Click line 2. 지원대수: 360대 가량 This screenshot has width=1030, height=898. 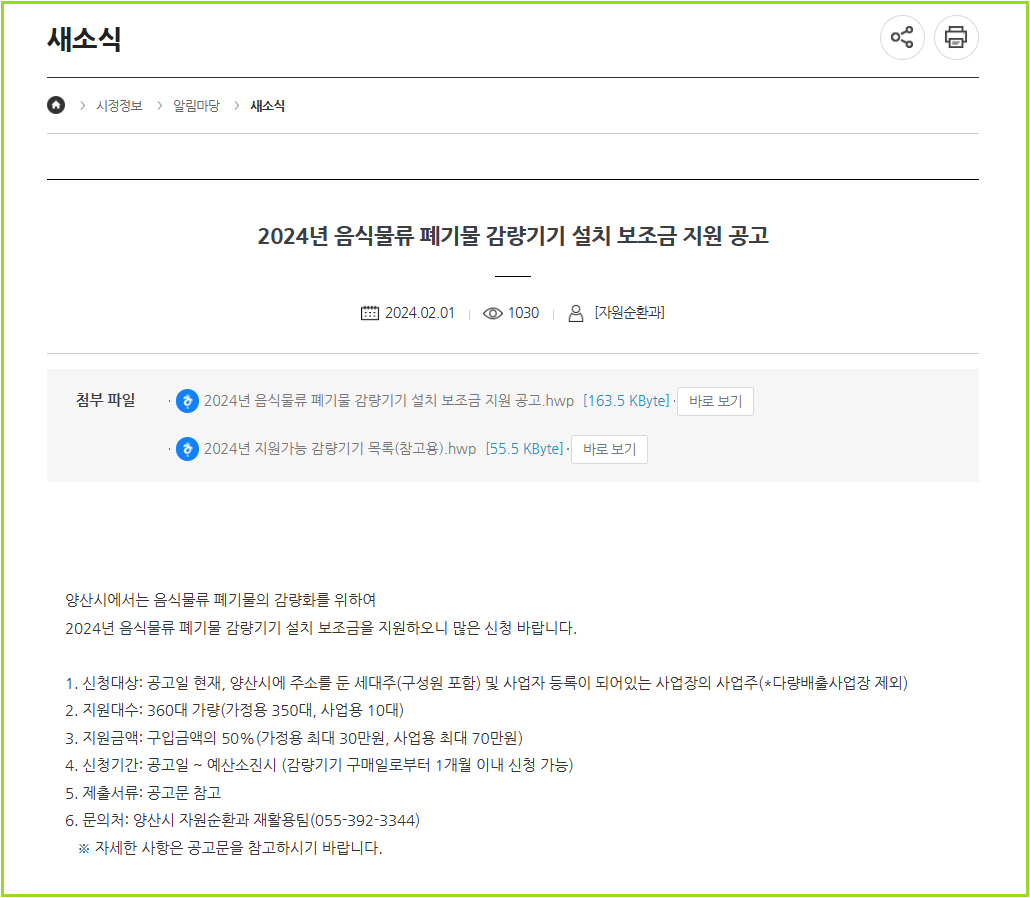point(235,711)
